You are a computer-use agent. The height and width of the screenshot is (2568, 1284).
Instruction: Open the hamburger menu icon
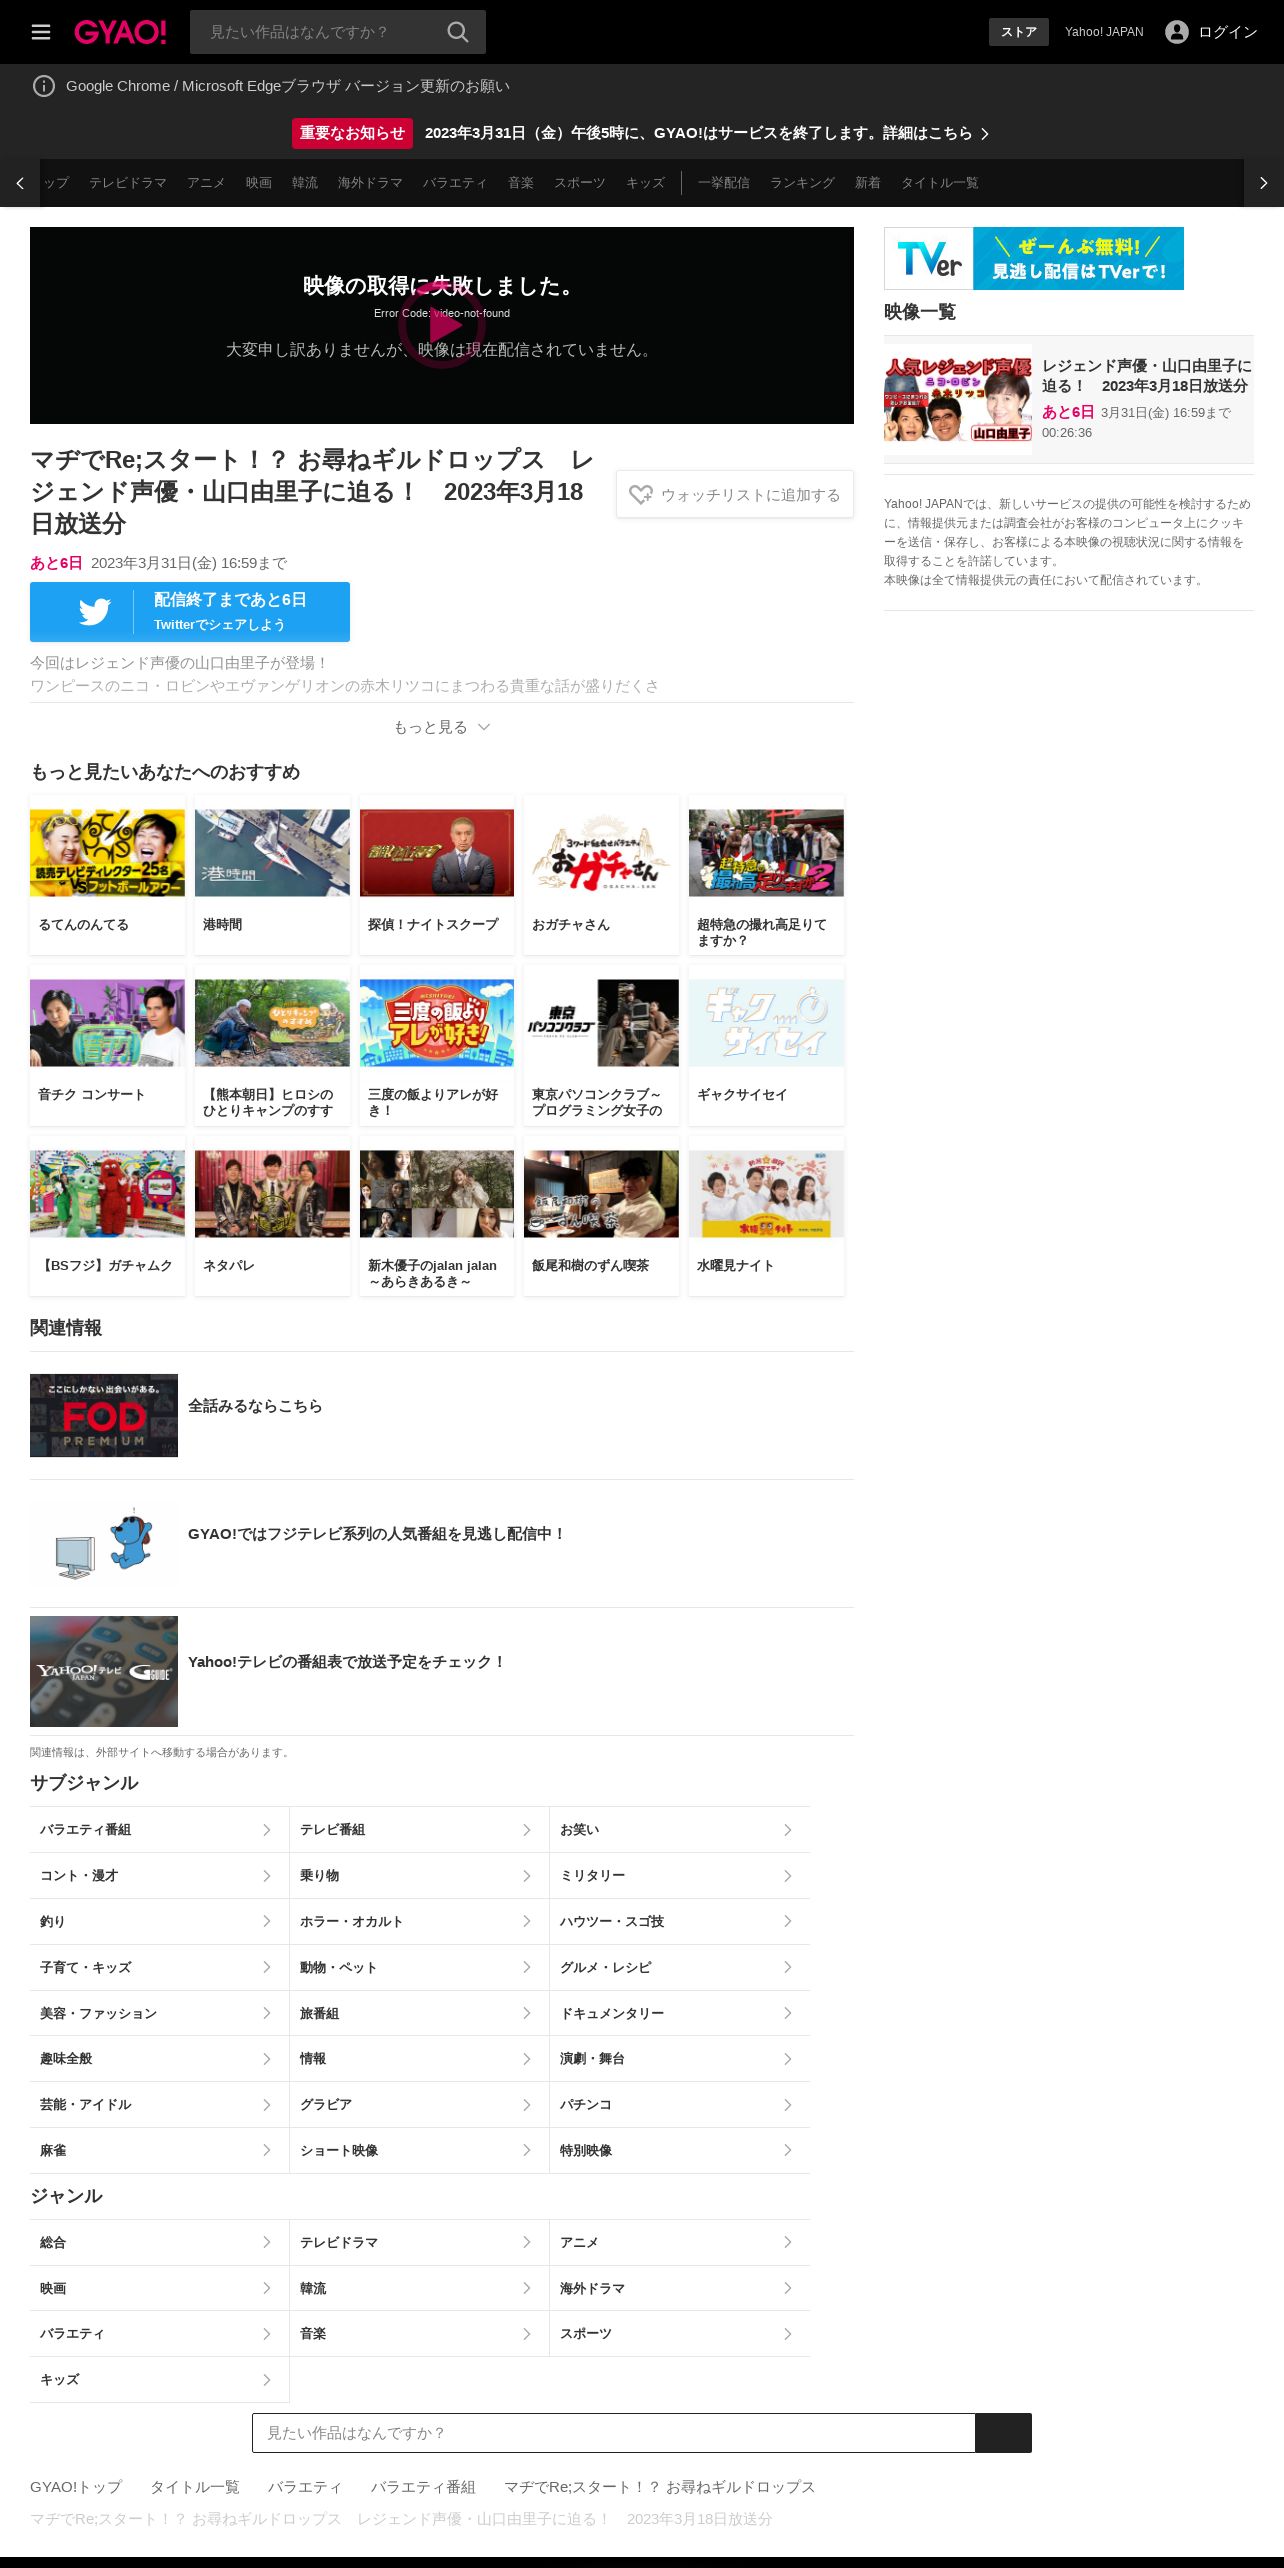(x=41, y=32)
